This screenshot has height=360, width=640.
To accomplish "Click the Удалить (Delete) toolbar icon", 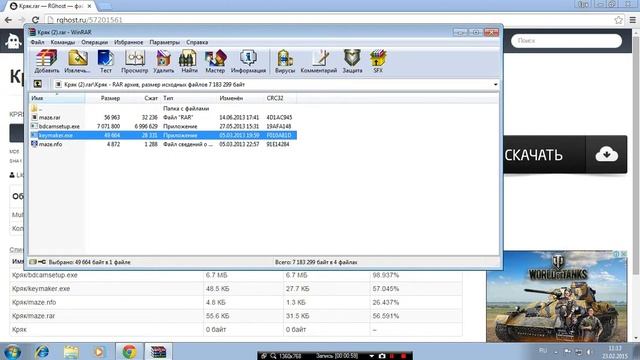I will click(163, 61).
